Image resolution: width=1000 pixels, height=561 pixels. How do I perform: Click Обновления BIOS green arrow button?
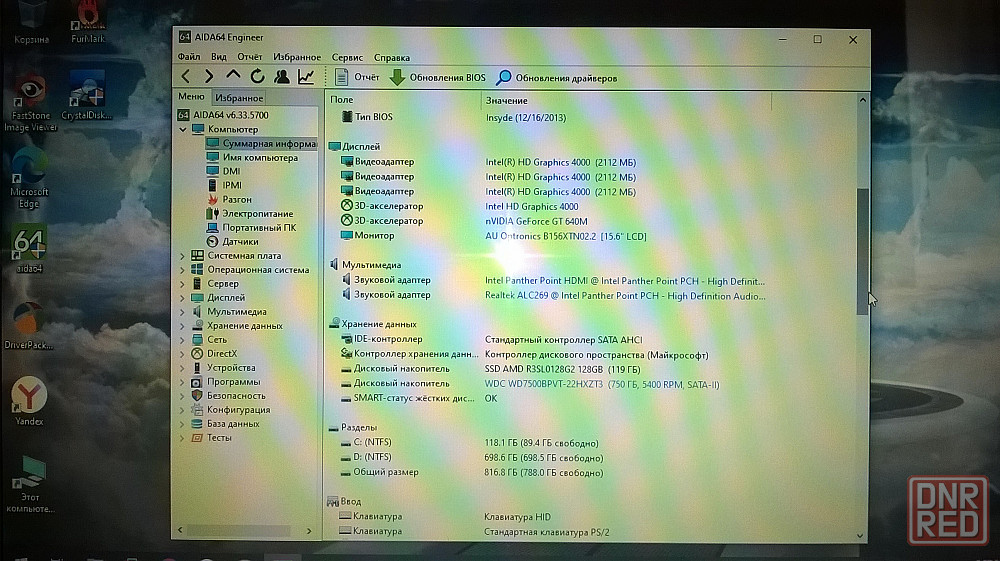pos(438,78)
